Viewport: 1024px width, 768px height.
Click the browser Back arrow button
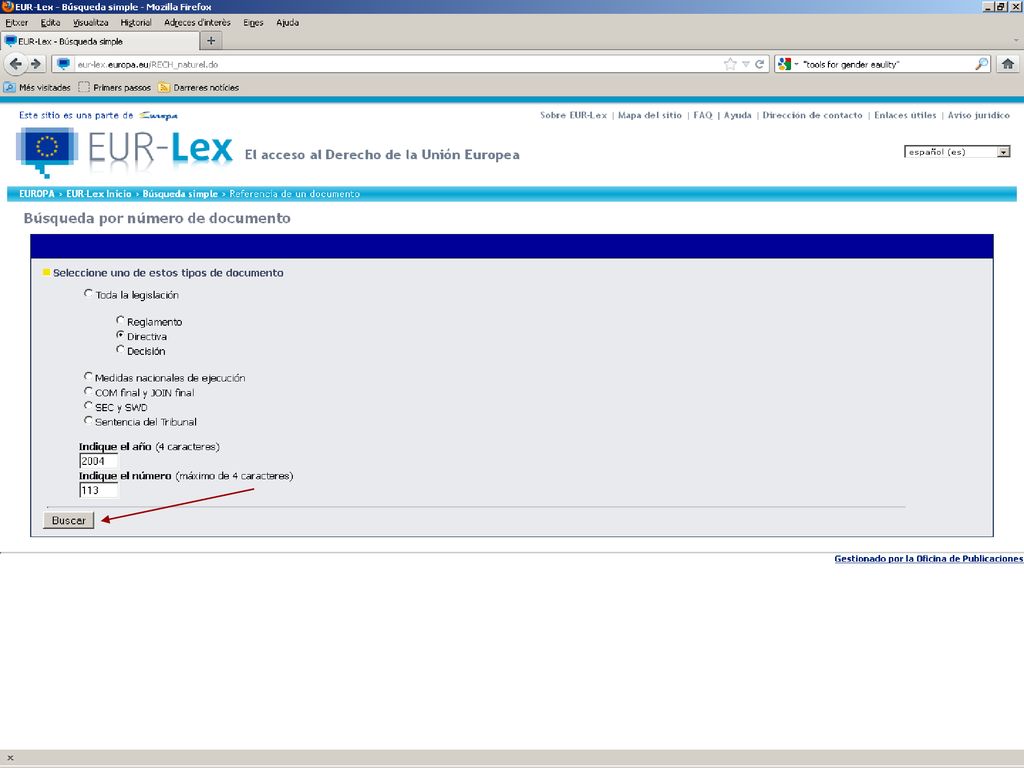coord(16,64)
